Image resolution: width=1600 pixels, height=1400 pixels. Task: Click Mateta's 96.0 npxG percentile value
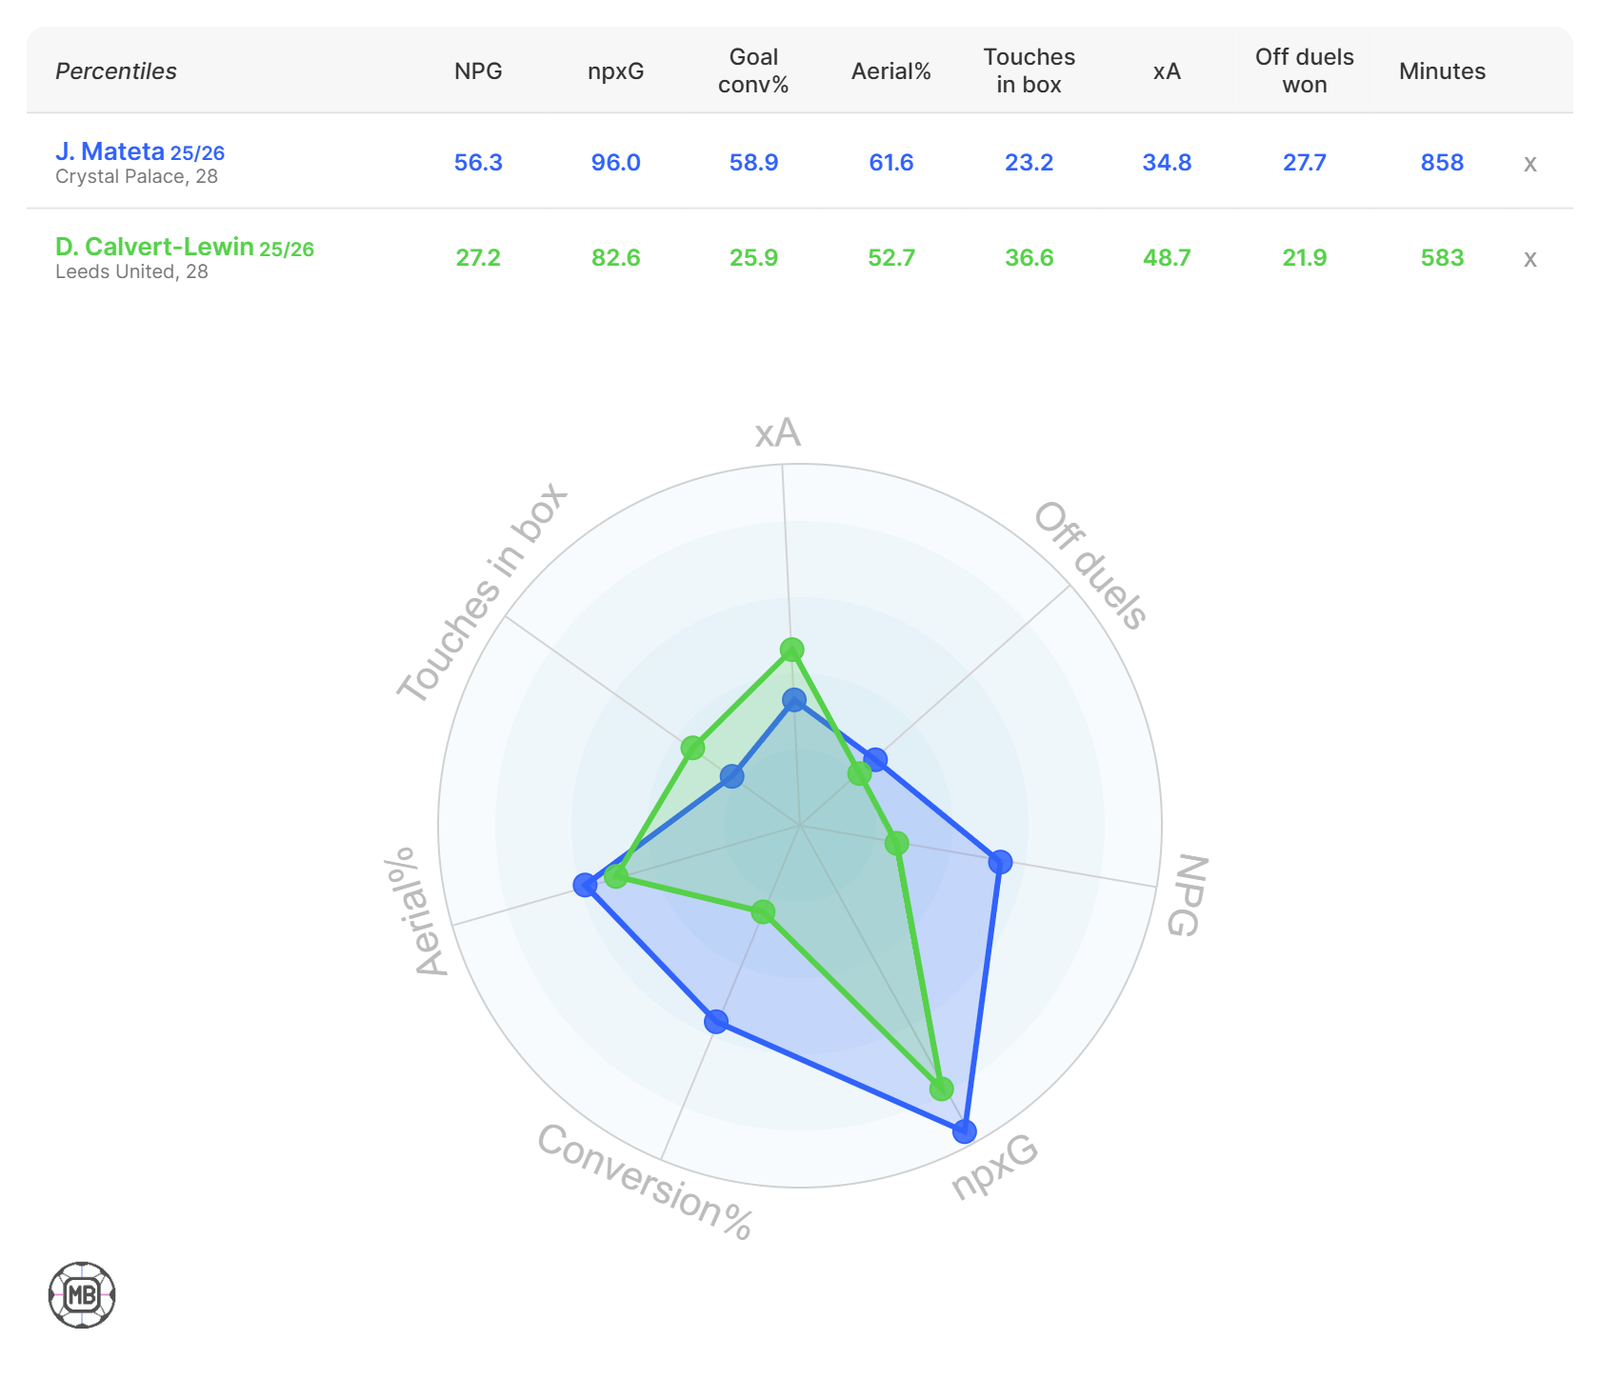(x=615, y=163)
